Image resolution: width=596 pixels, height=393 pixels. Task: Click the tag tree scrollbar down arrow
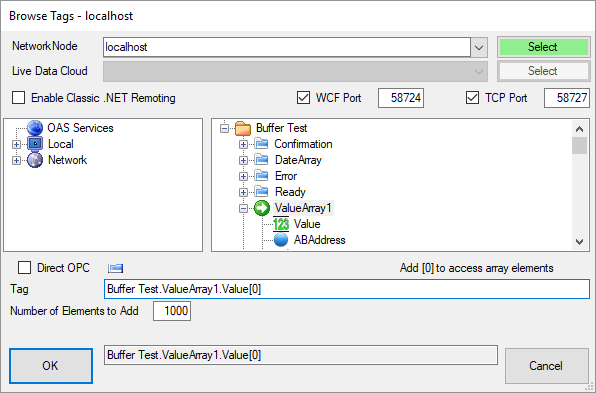tap(579, 242)
